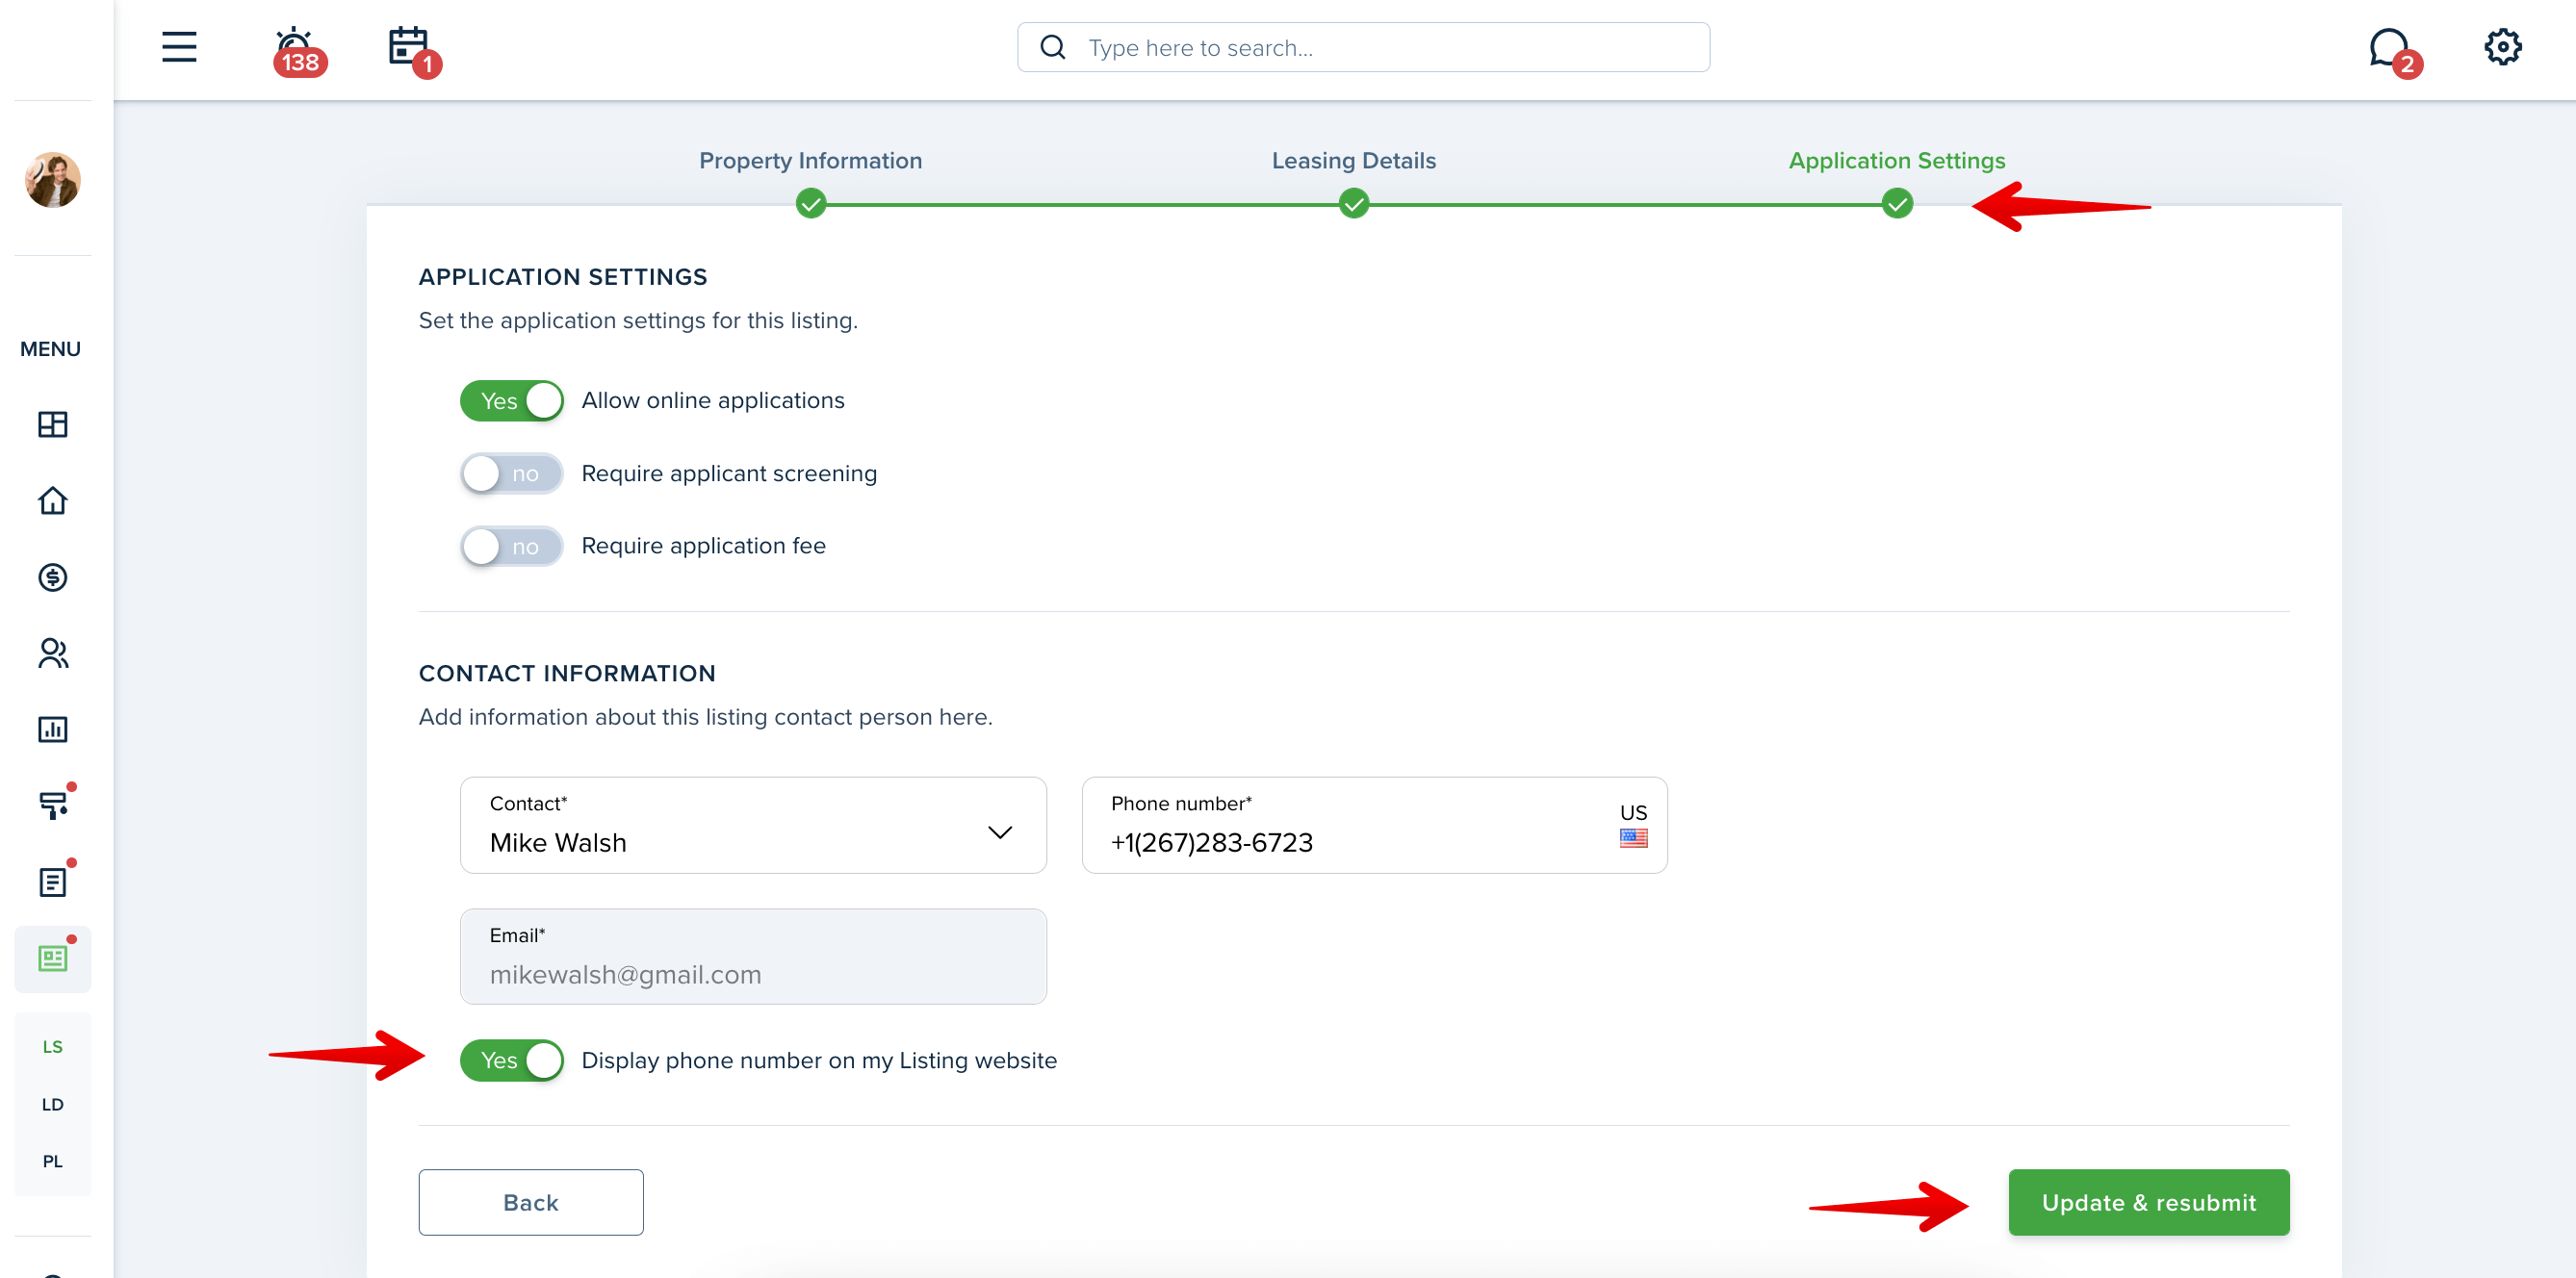Open the documents page icon in sidebar

click(54, 880)
